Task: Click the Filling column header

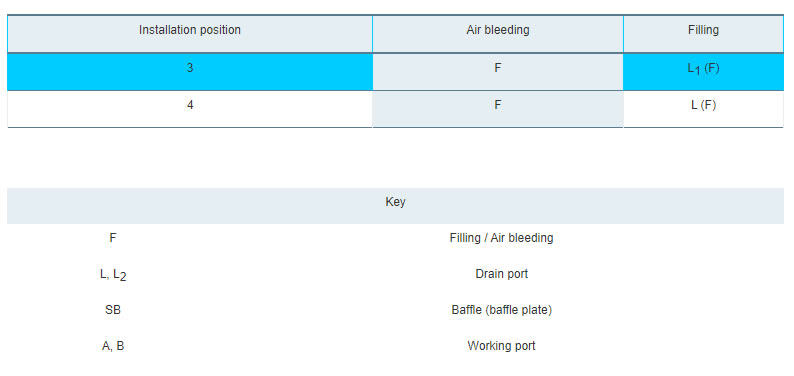Action: 703,30
